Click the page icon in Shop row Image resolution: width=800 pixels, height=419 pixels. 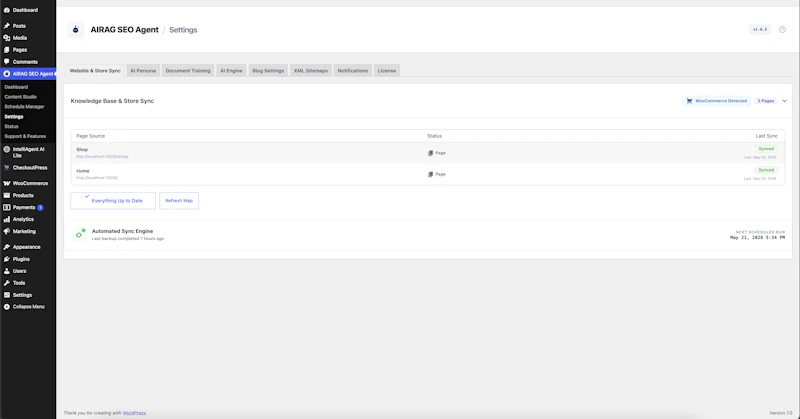[430, 153]
